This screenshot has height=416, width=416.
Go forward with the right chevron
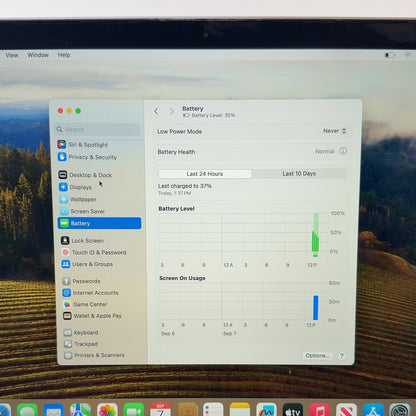[x=171, y=111]
